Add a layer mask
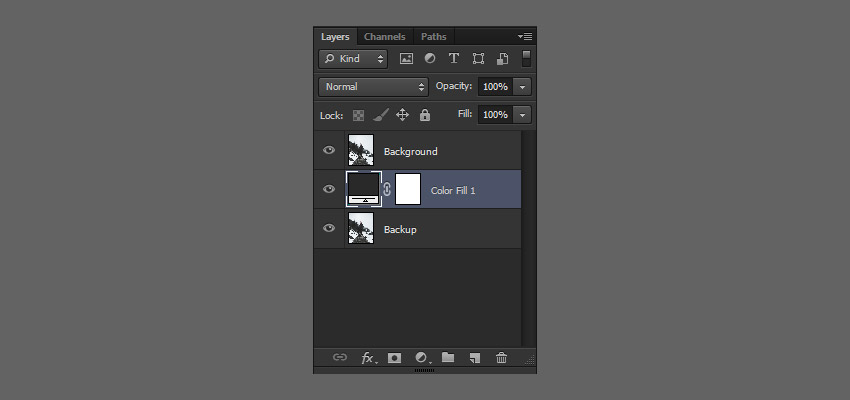Image resolution: width=850 pixels, height=400 pixels. [x=395, y=358]
